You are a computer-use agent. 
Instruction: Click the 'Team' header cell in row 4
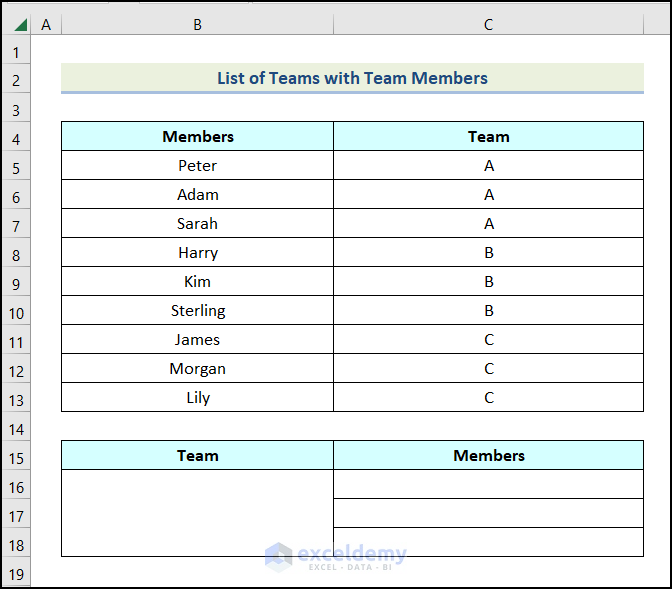488,137
